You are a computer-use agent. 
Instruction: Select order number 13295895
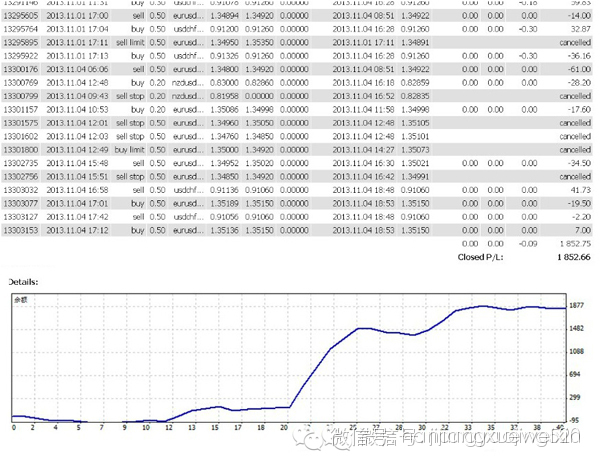click(x=21, y=42)
